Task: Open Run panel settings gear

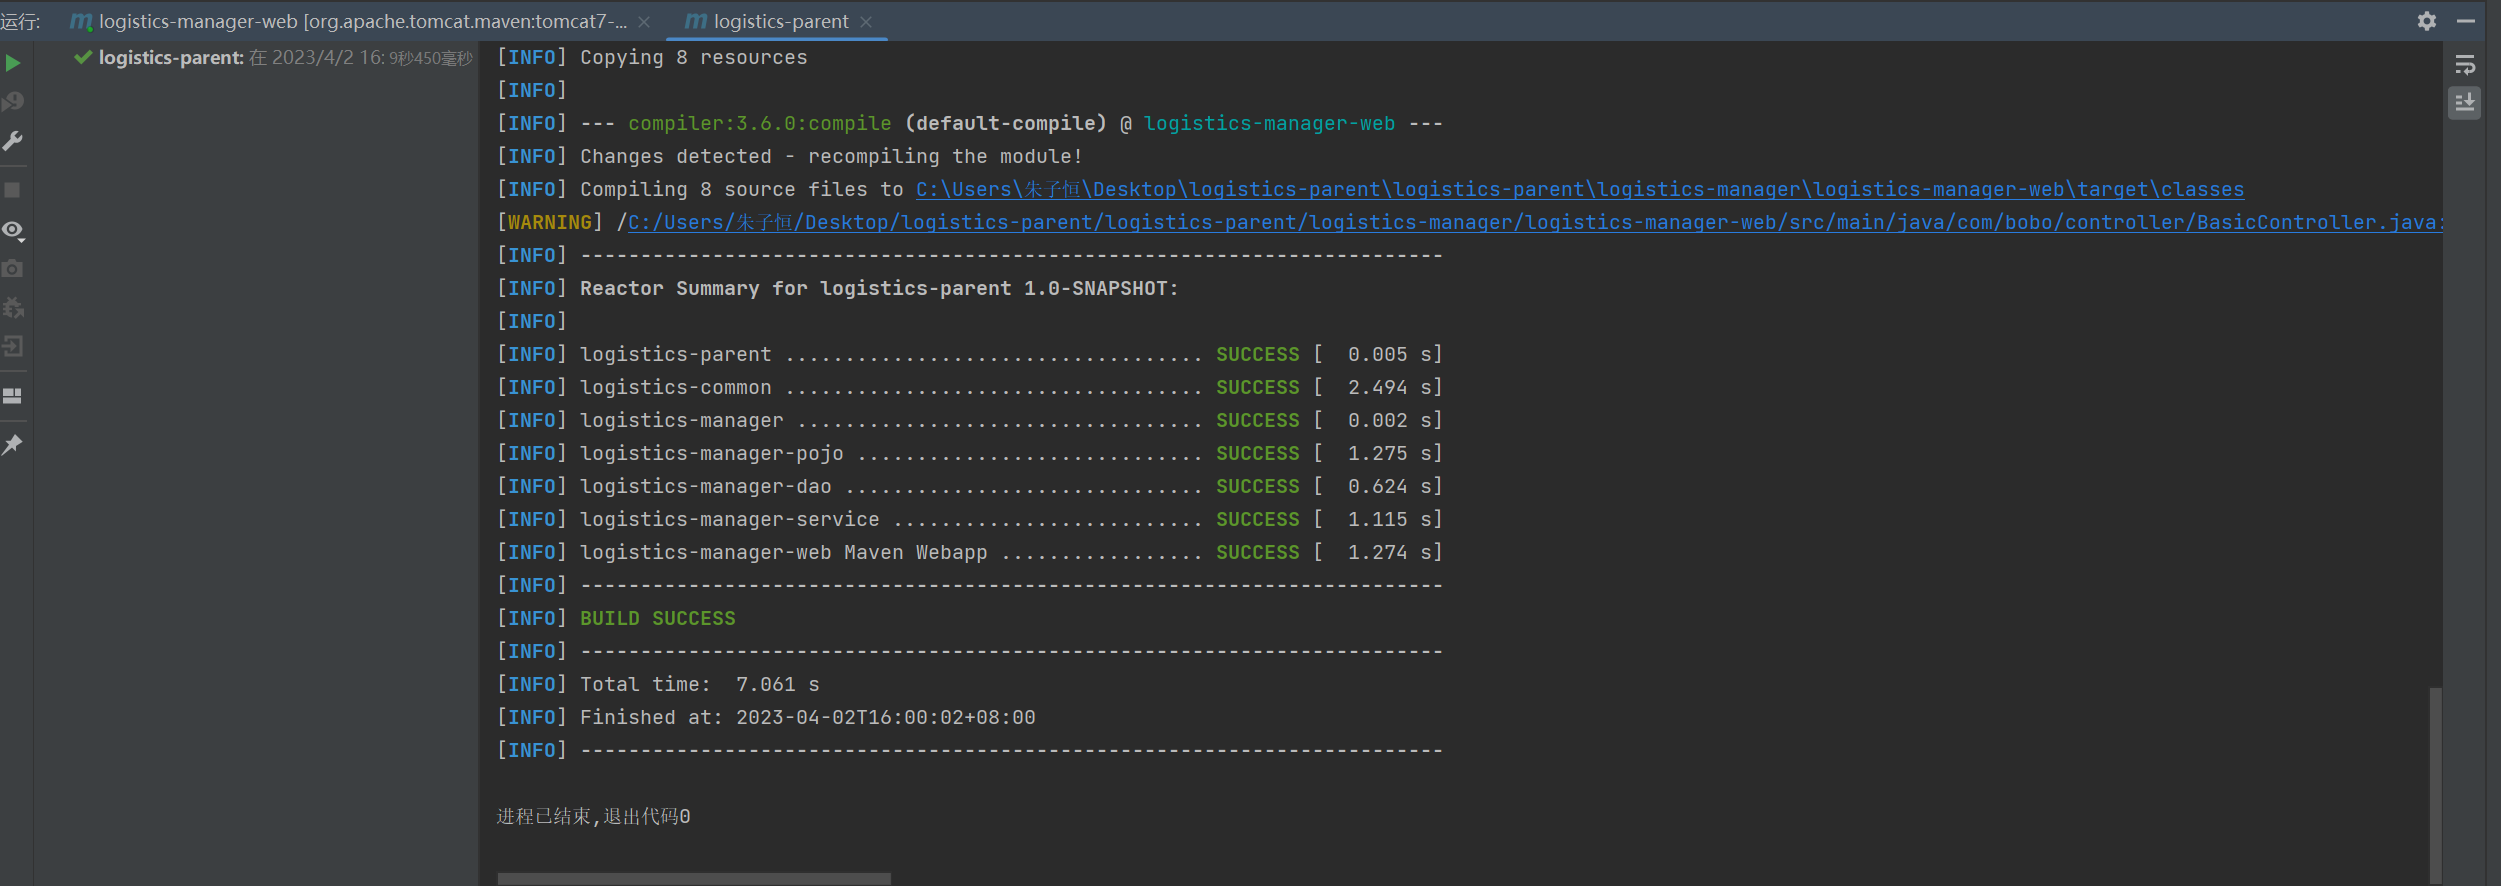Action: pyautogui.click(x=2427, y=21)
